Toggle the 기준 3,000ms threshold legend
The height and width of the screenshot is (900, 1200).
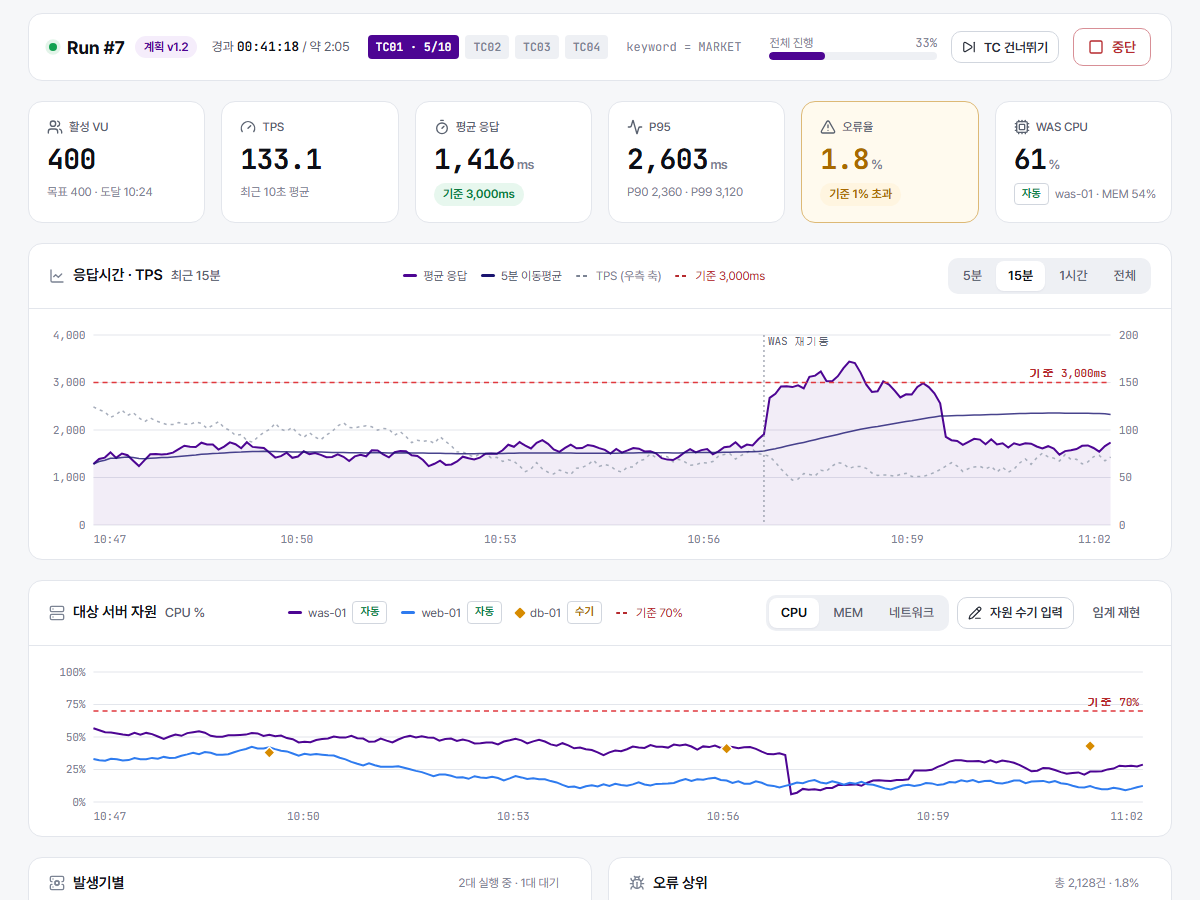coord(720,275)
